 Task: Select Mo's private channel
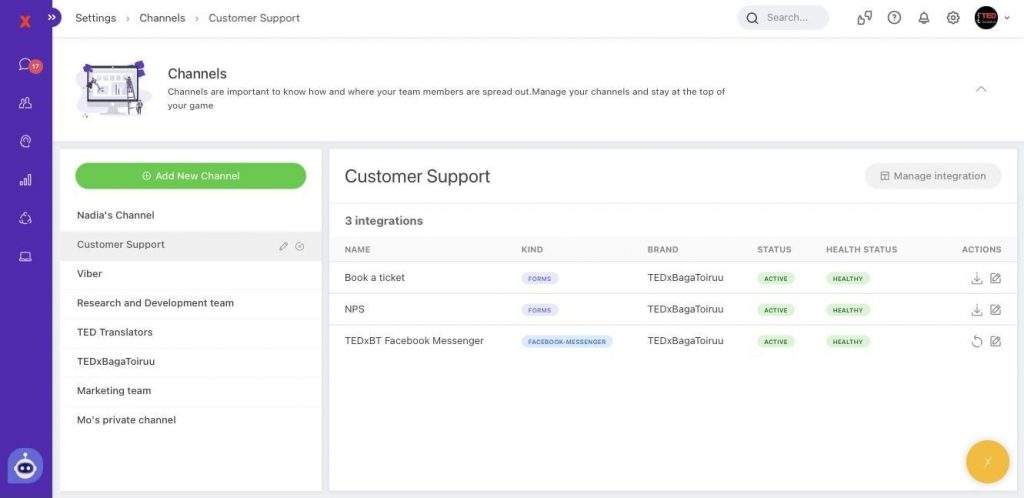click(x=191, y=421)
